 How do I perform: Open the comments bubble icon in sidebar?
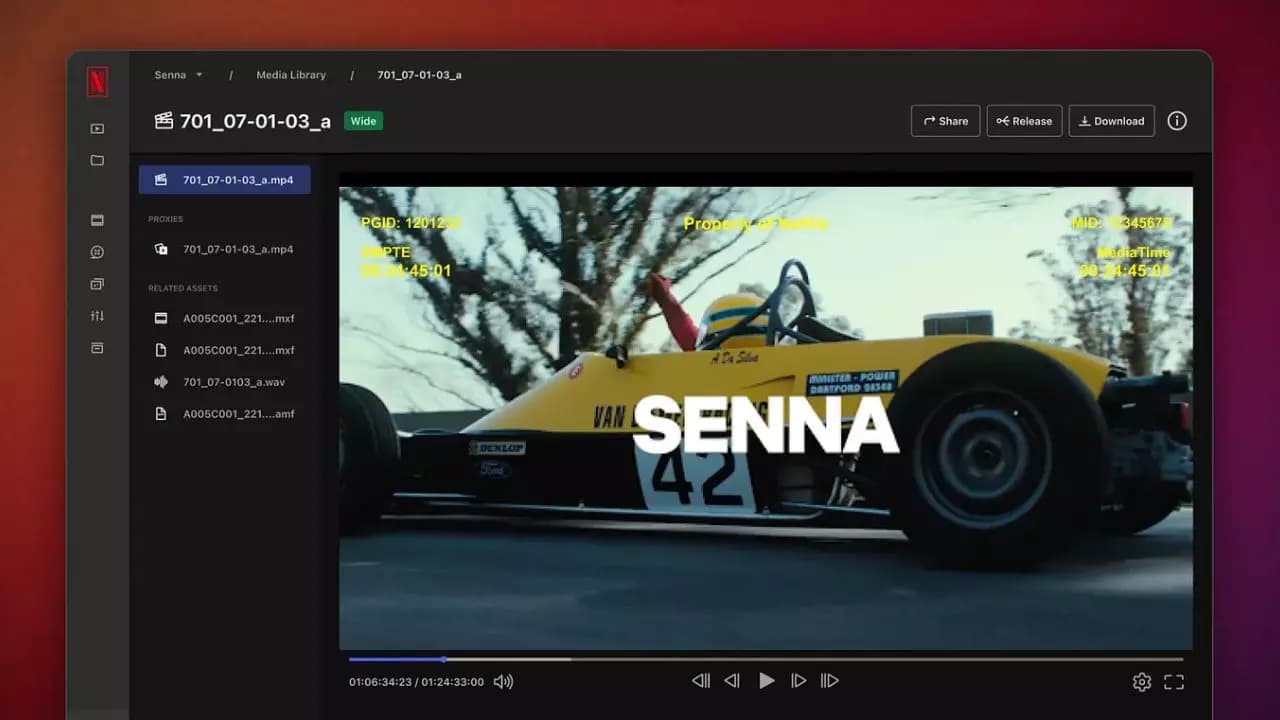[97, 252]
